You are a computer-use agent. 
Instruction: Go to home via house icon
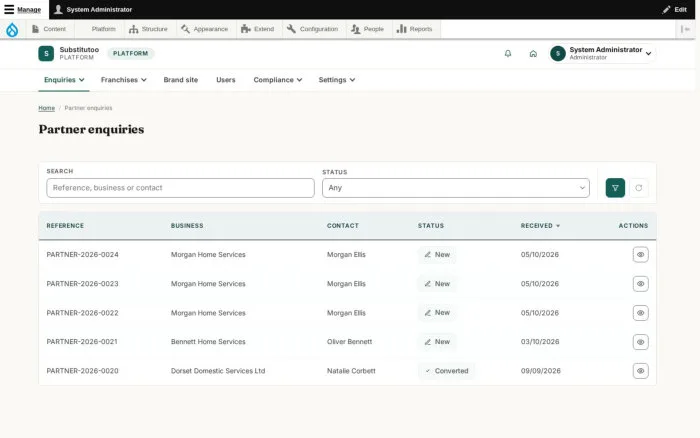tap(533, 54)
